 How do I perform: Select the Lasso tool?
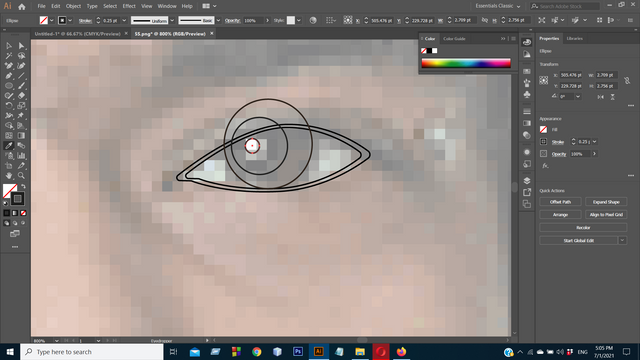[21, 56]
